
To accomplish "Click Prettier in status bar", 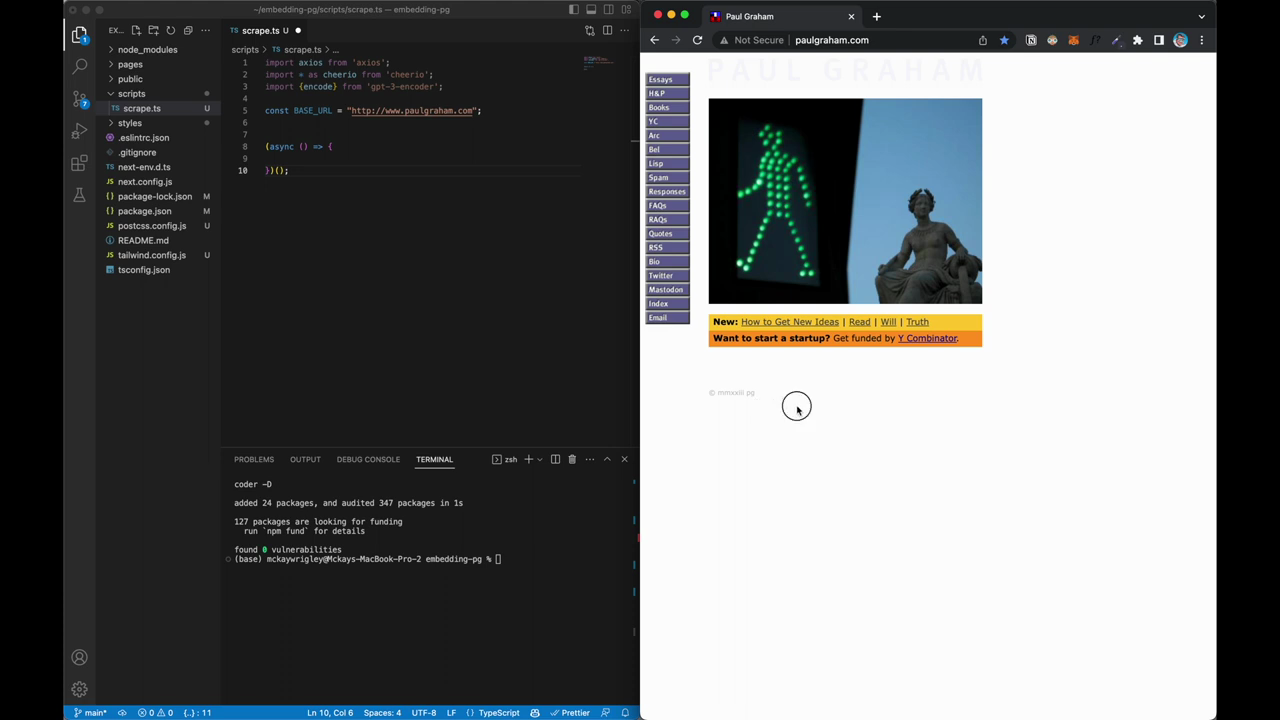I will [x=570, y=713].
